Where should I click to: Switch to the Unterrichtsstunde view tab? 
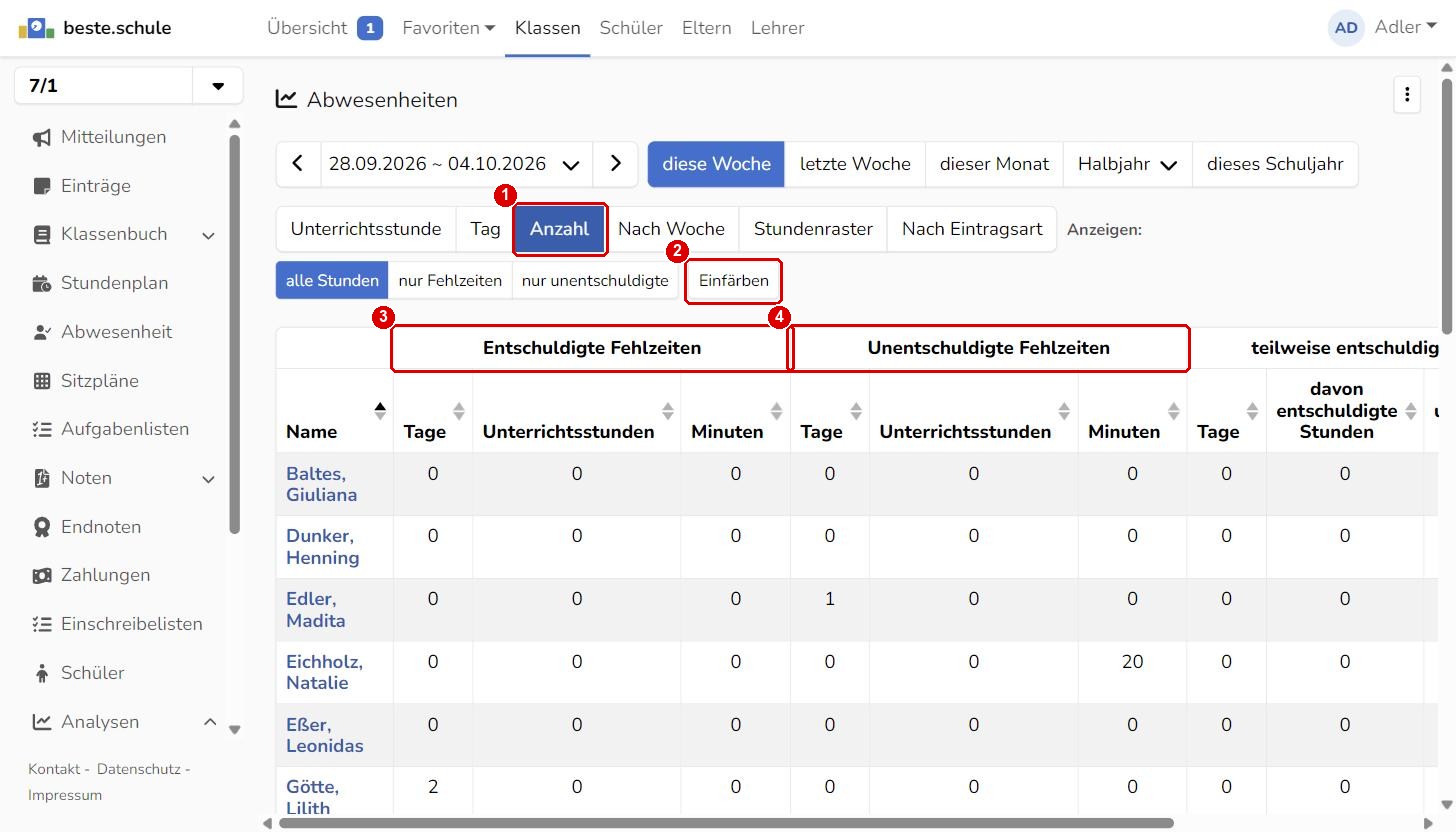pos(366,229)
